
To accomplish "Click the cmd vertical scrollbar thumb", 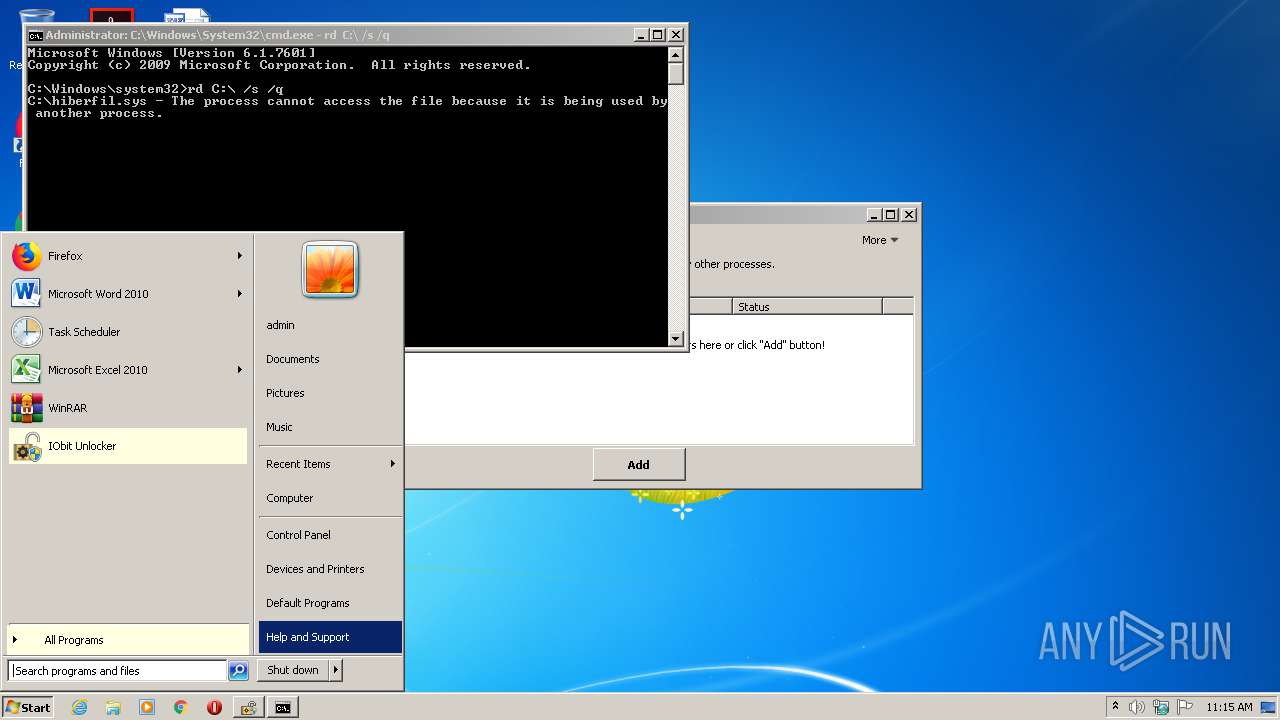I will pyautogui.click(x=676, y=73).
